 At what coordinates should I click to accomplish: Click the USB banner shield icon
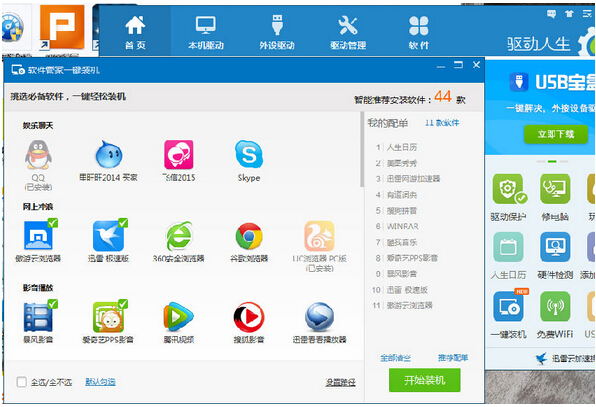[x=519, y=82]
